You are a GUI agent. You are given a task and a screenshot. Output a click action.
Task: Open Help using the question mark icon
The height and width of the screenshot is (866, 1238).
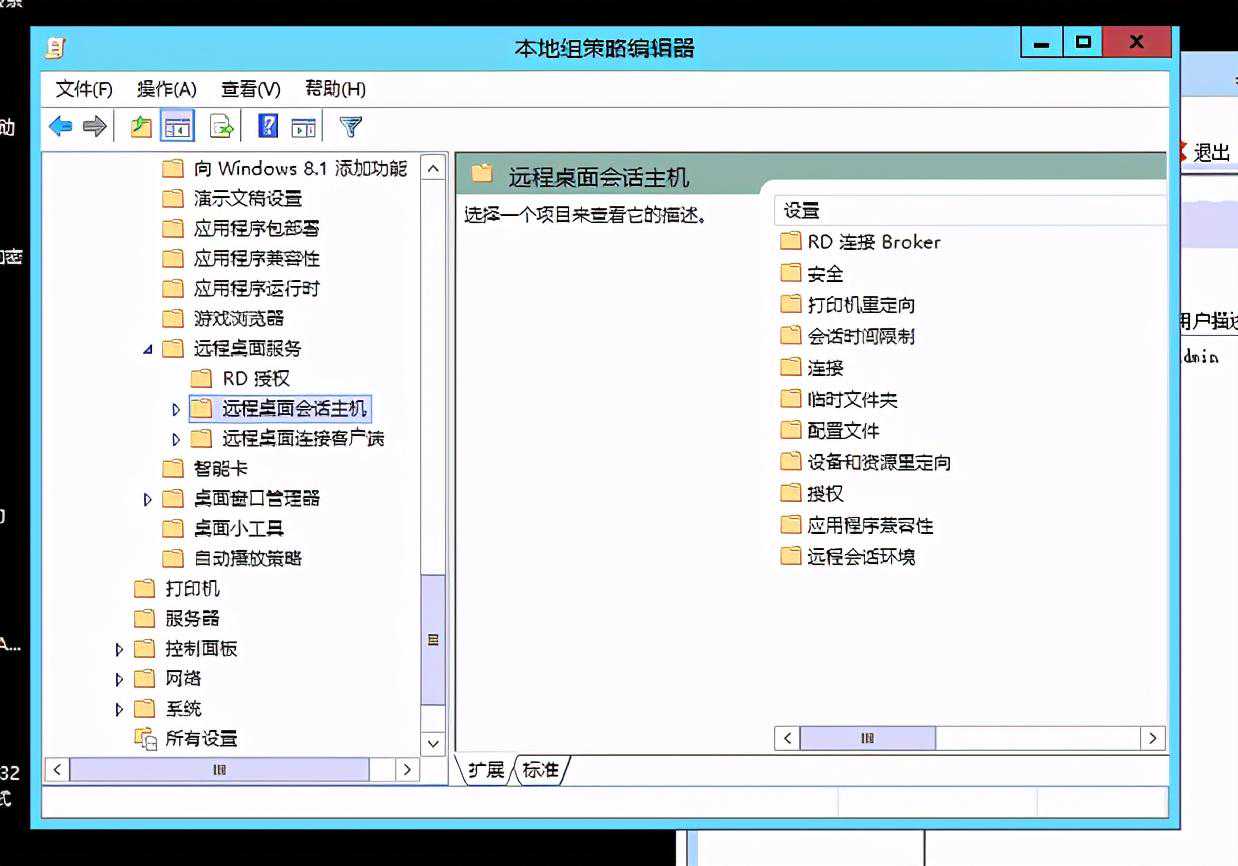(x=268, y=127)
